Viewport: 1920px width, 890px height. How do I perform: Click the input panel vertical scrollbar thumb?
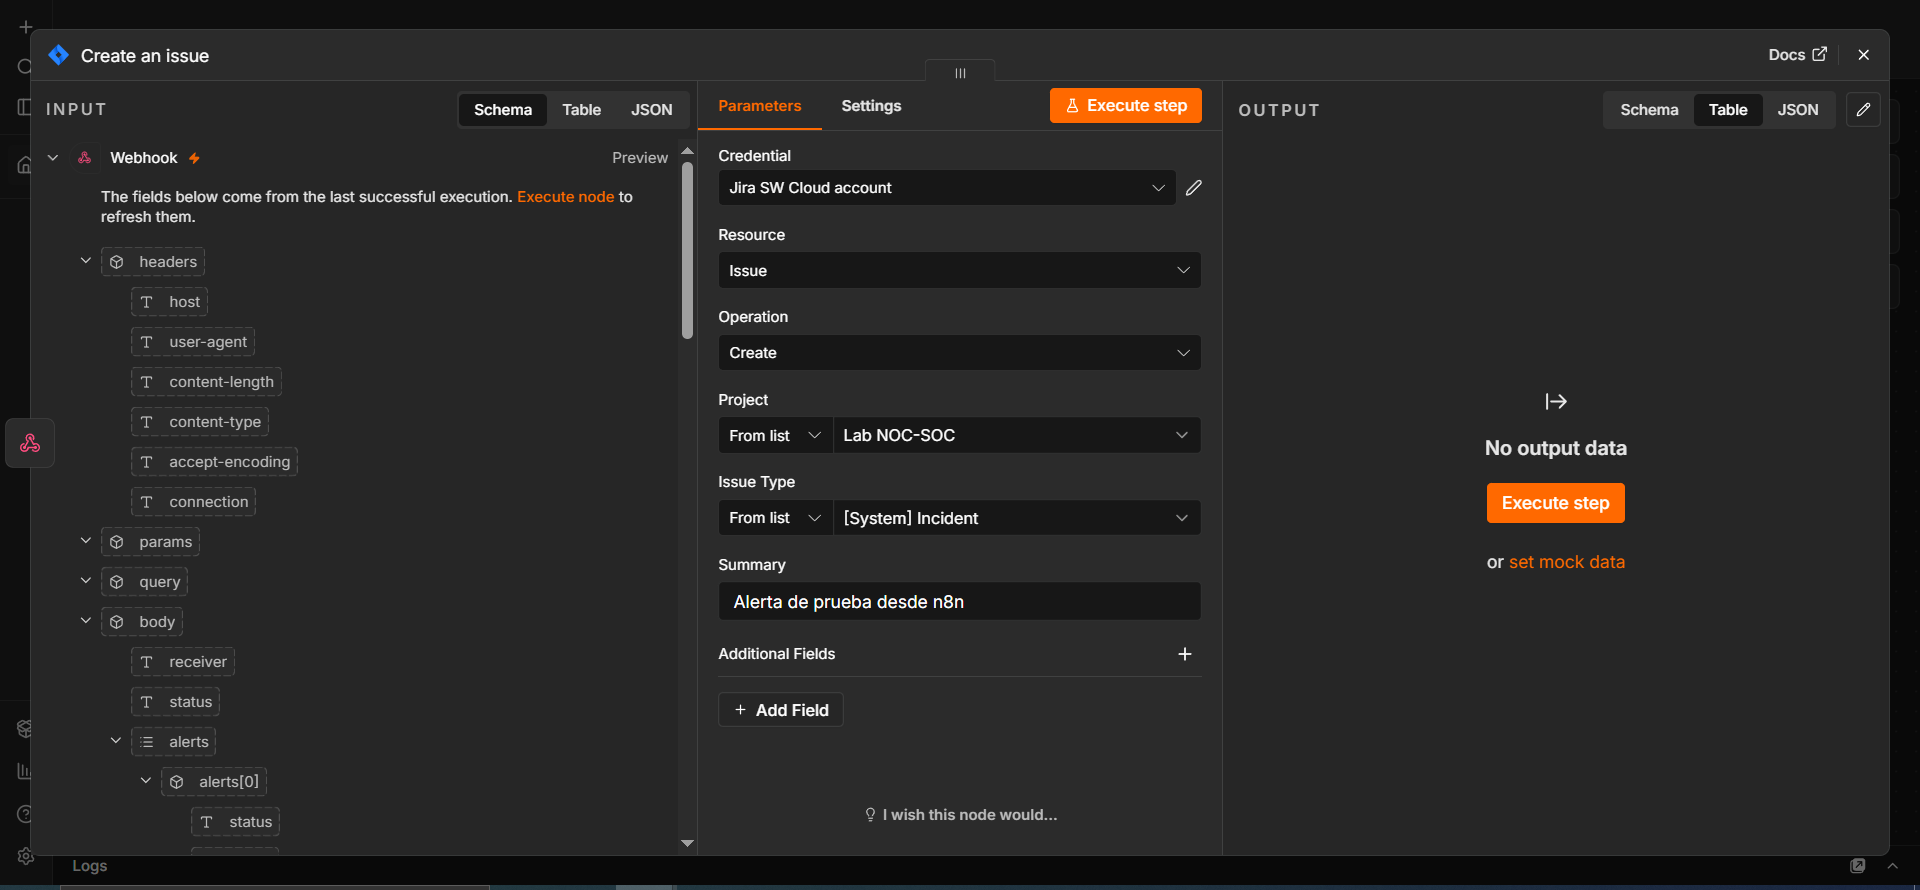[x=687, y=250]
